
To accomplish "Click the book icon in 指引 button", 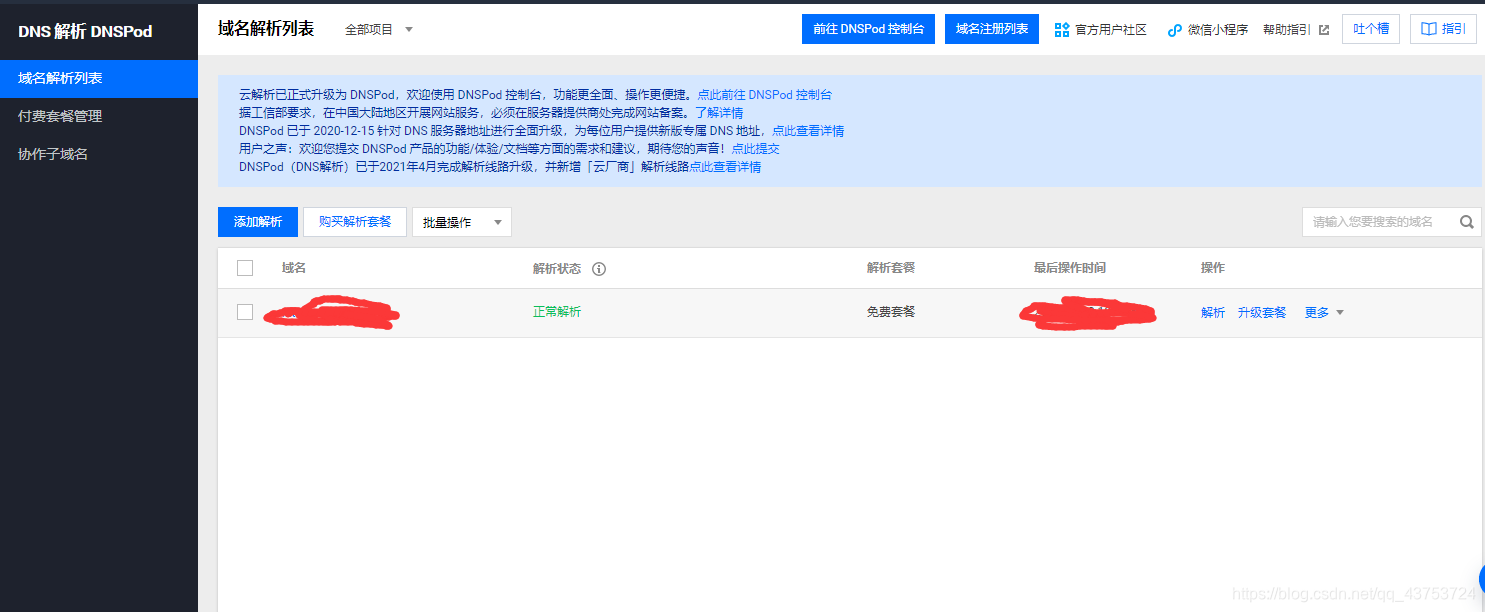I will pos(1429,29).
